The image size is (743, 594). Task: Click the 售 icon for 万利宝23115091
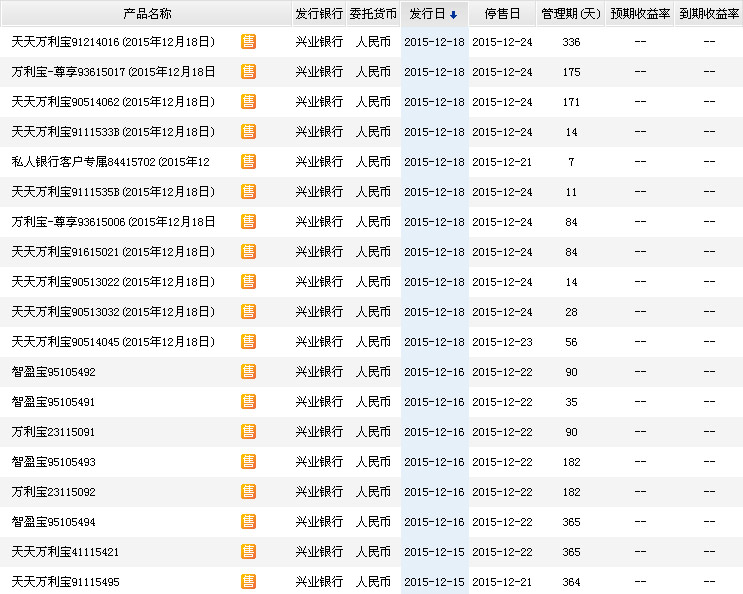[248, 432]
